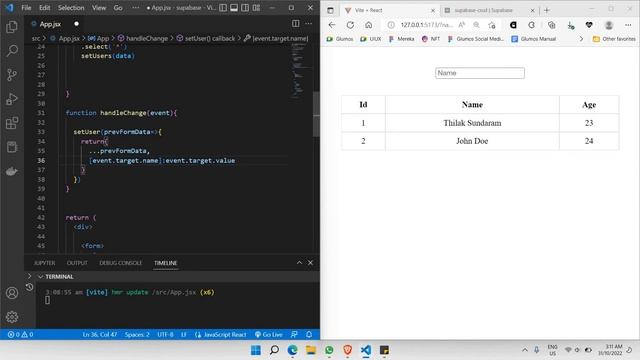Open the Glumos Manual bookmark
Screen dimensions: 640x360
pyautogui.click(x=534, y=39)
